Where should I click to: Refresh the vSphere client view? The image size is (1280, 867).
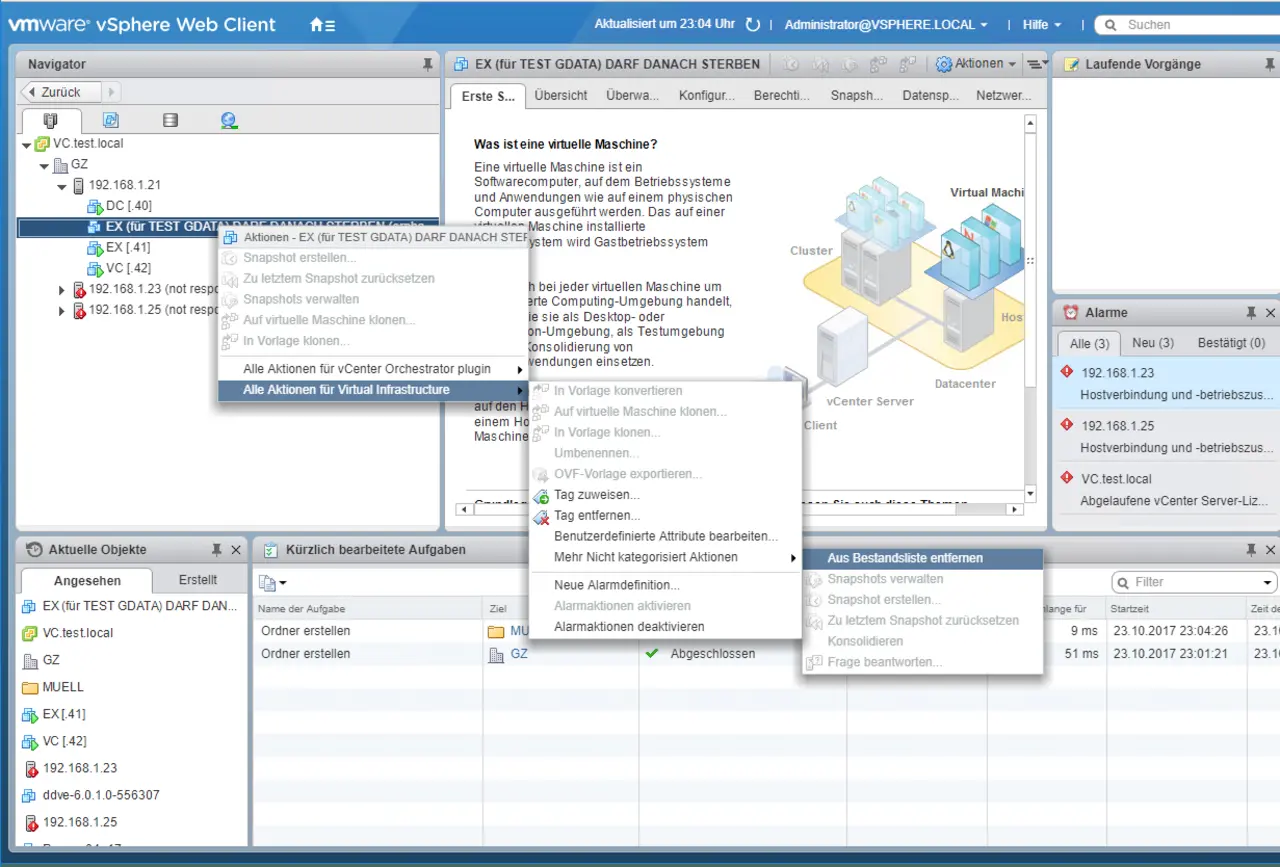pyautogui.click(x=753, y=25)
